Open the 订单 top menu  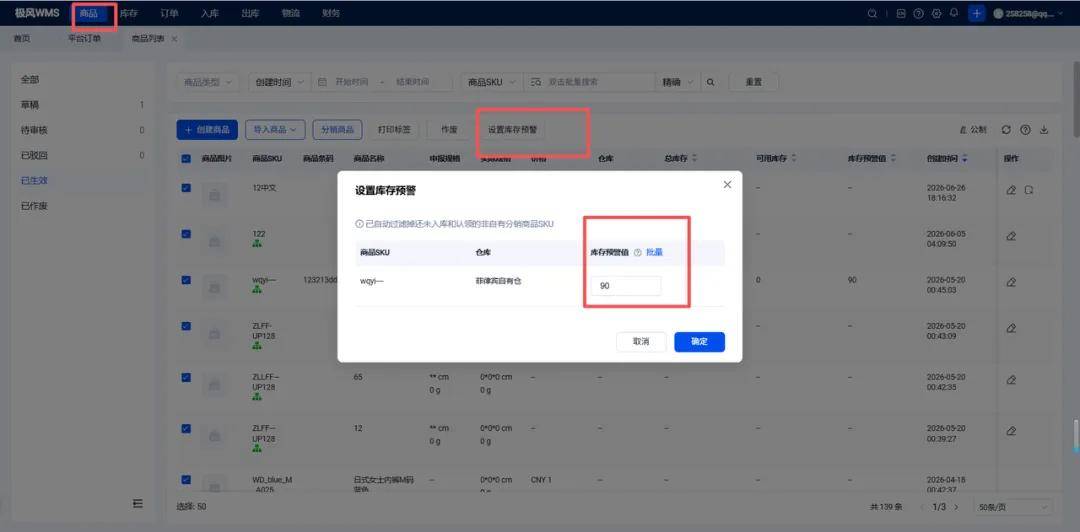pos(169,13)
